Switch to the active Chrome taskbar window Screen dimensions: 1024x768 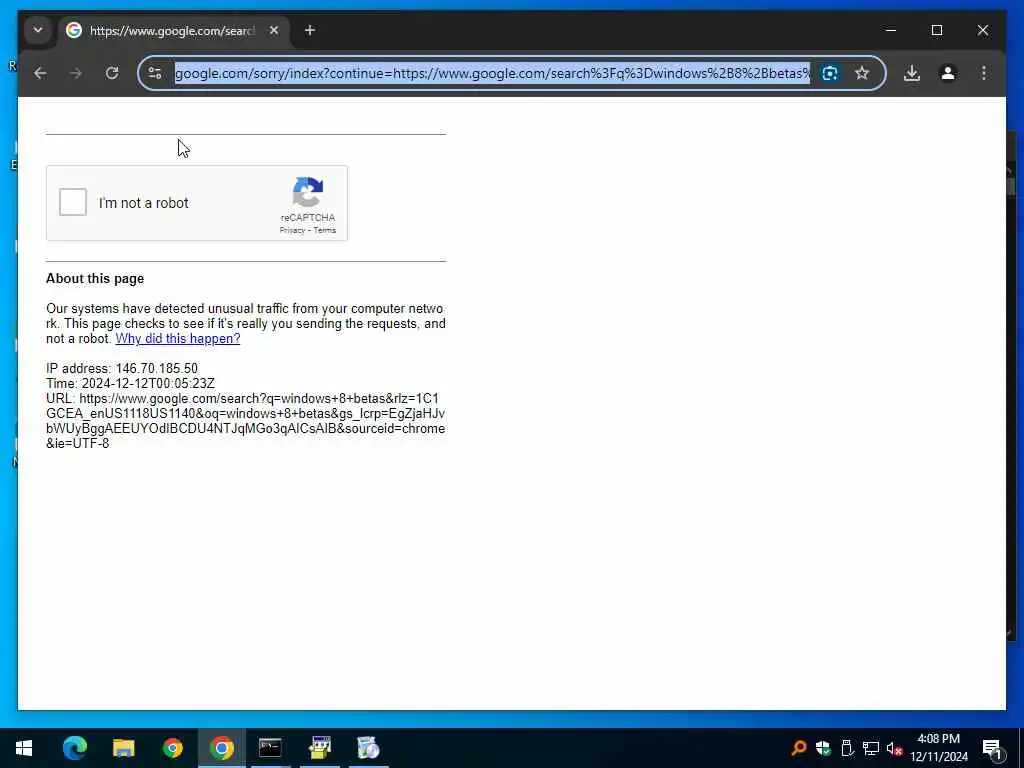[x=222, y=748]
